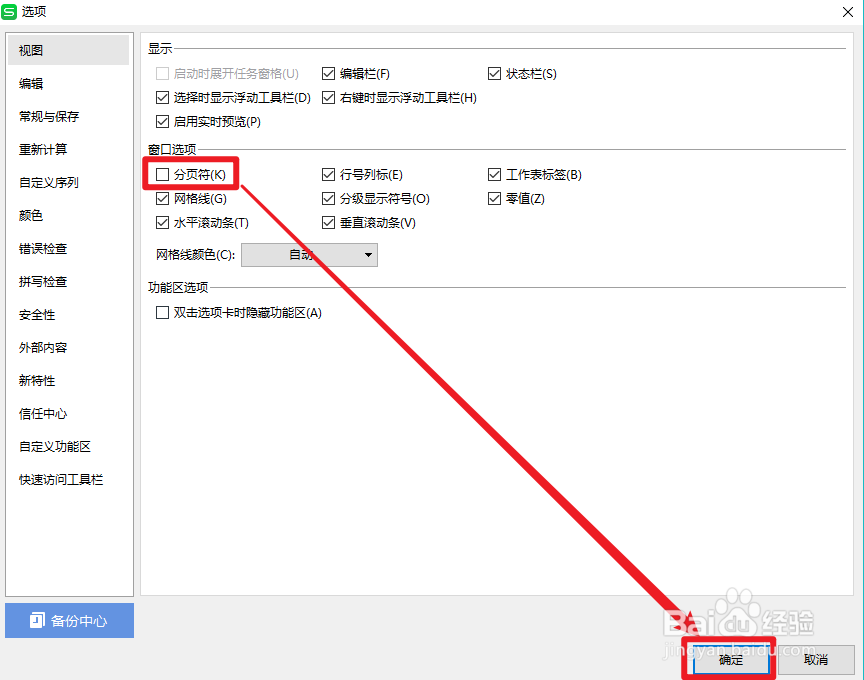Uncheck 垂直滚动条(V) option

(x=328, y=222)
